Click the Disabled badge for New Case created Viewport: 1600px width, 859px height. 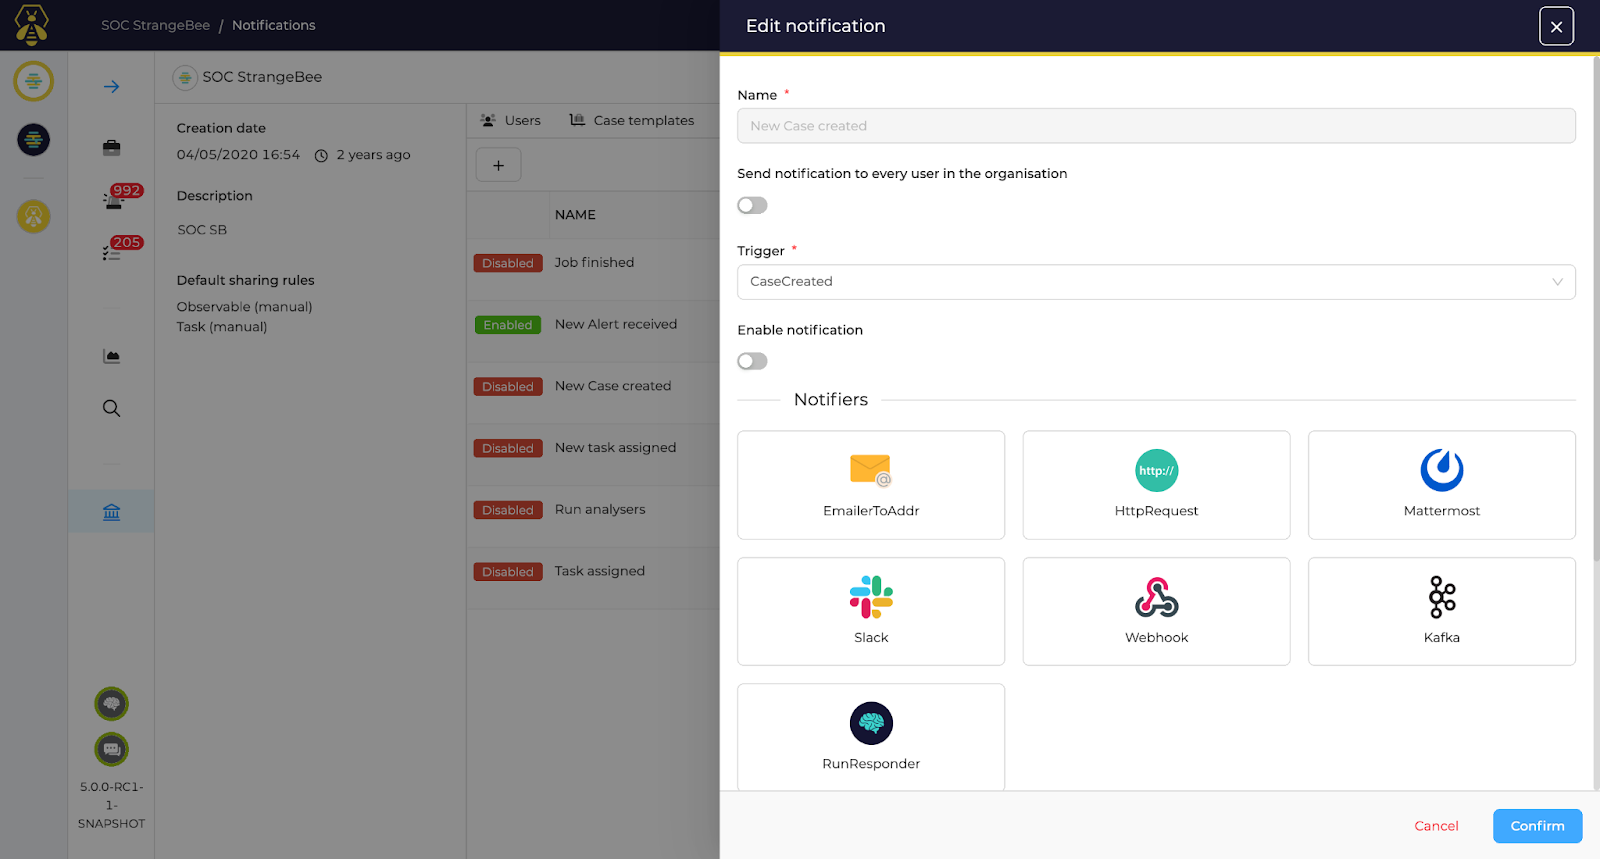coord(508,387)
